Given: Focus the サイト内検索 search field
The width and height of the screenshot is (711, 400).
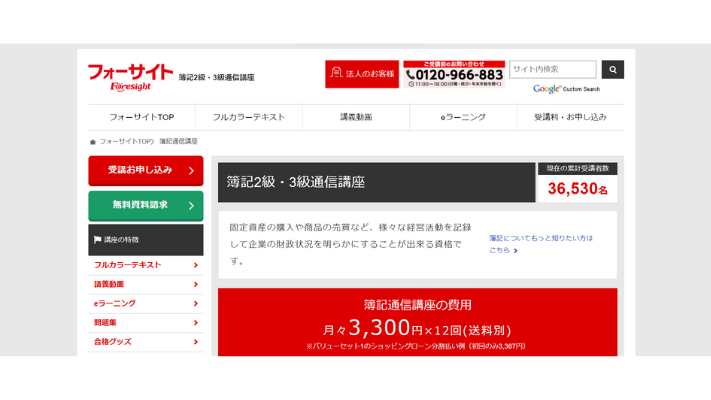Looking at the screenshot, I should (553, 69).
